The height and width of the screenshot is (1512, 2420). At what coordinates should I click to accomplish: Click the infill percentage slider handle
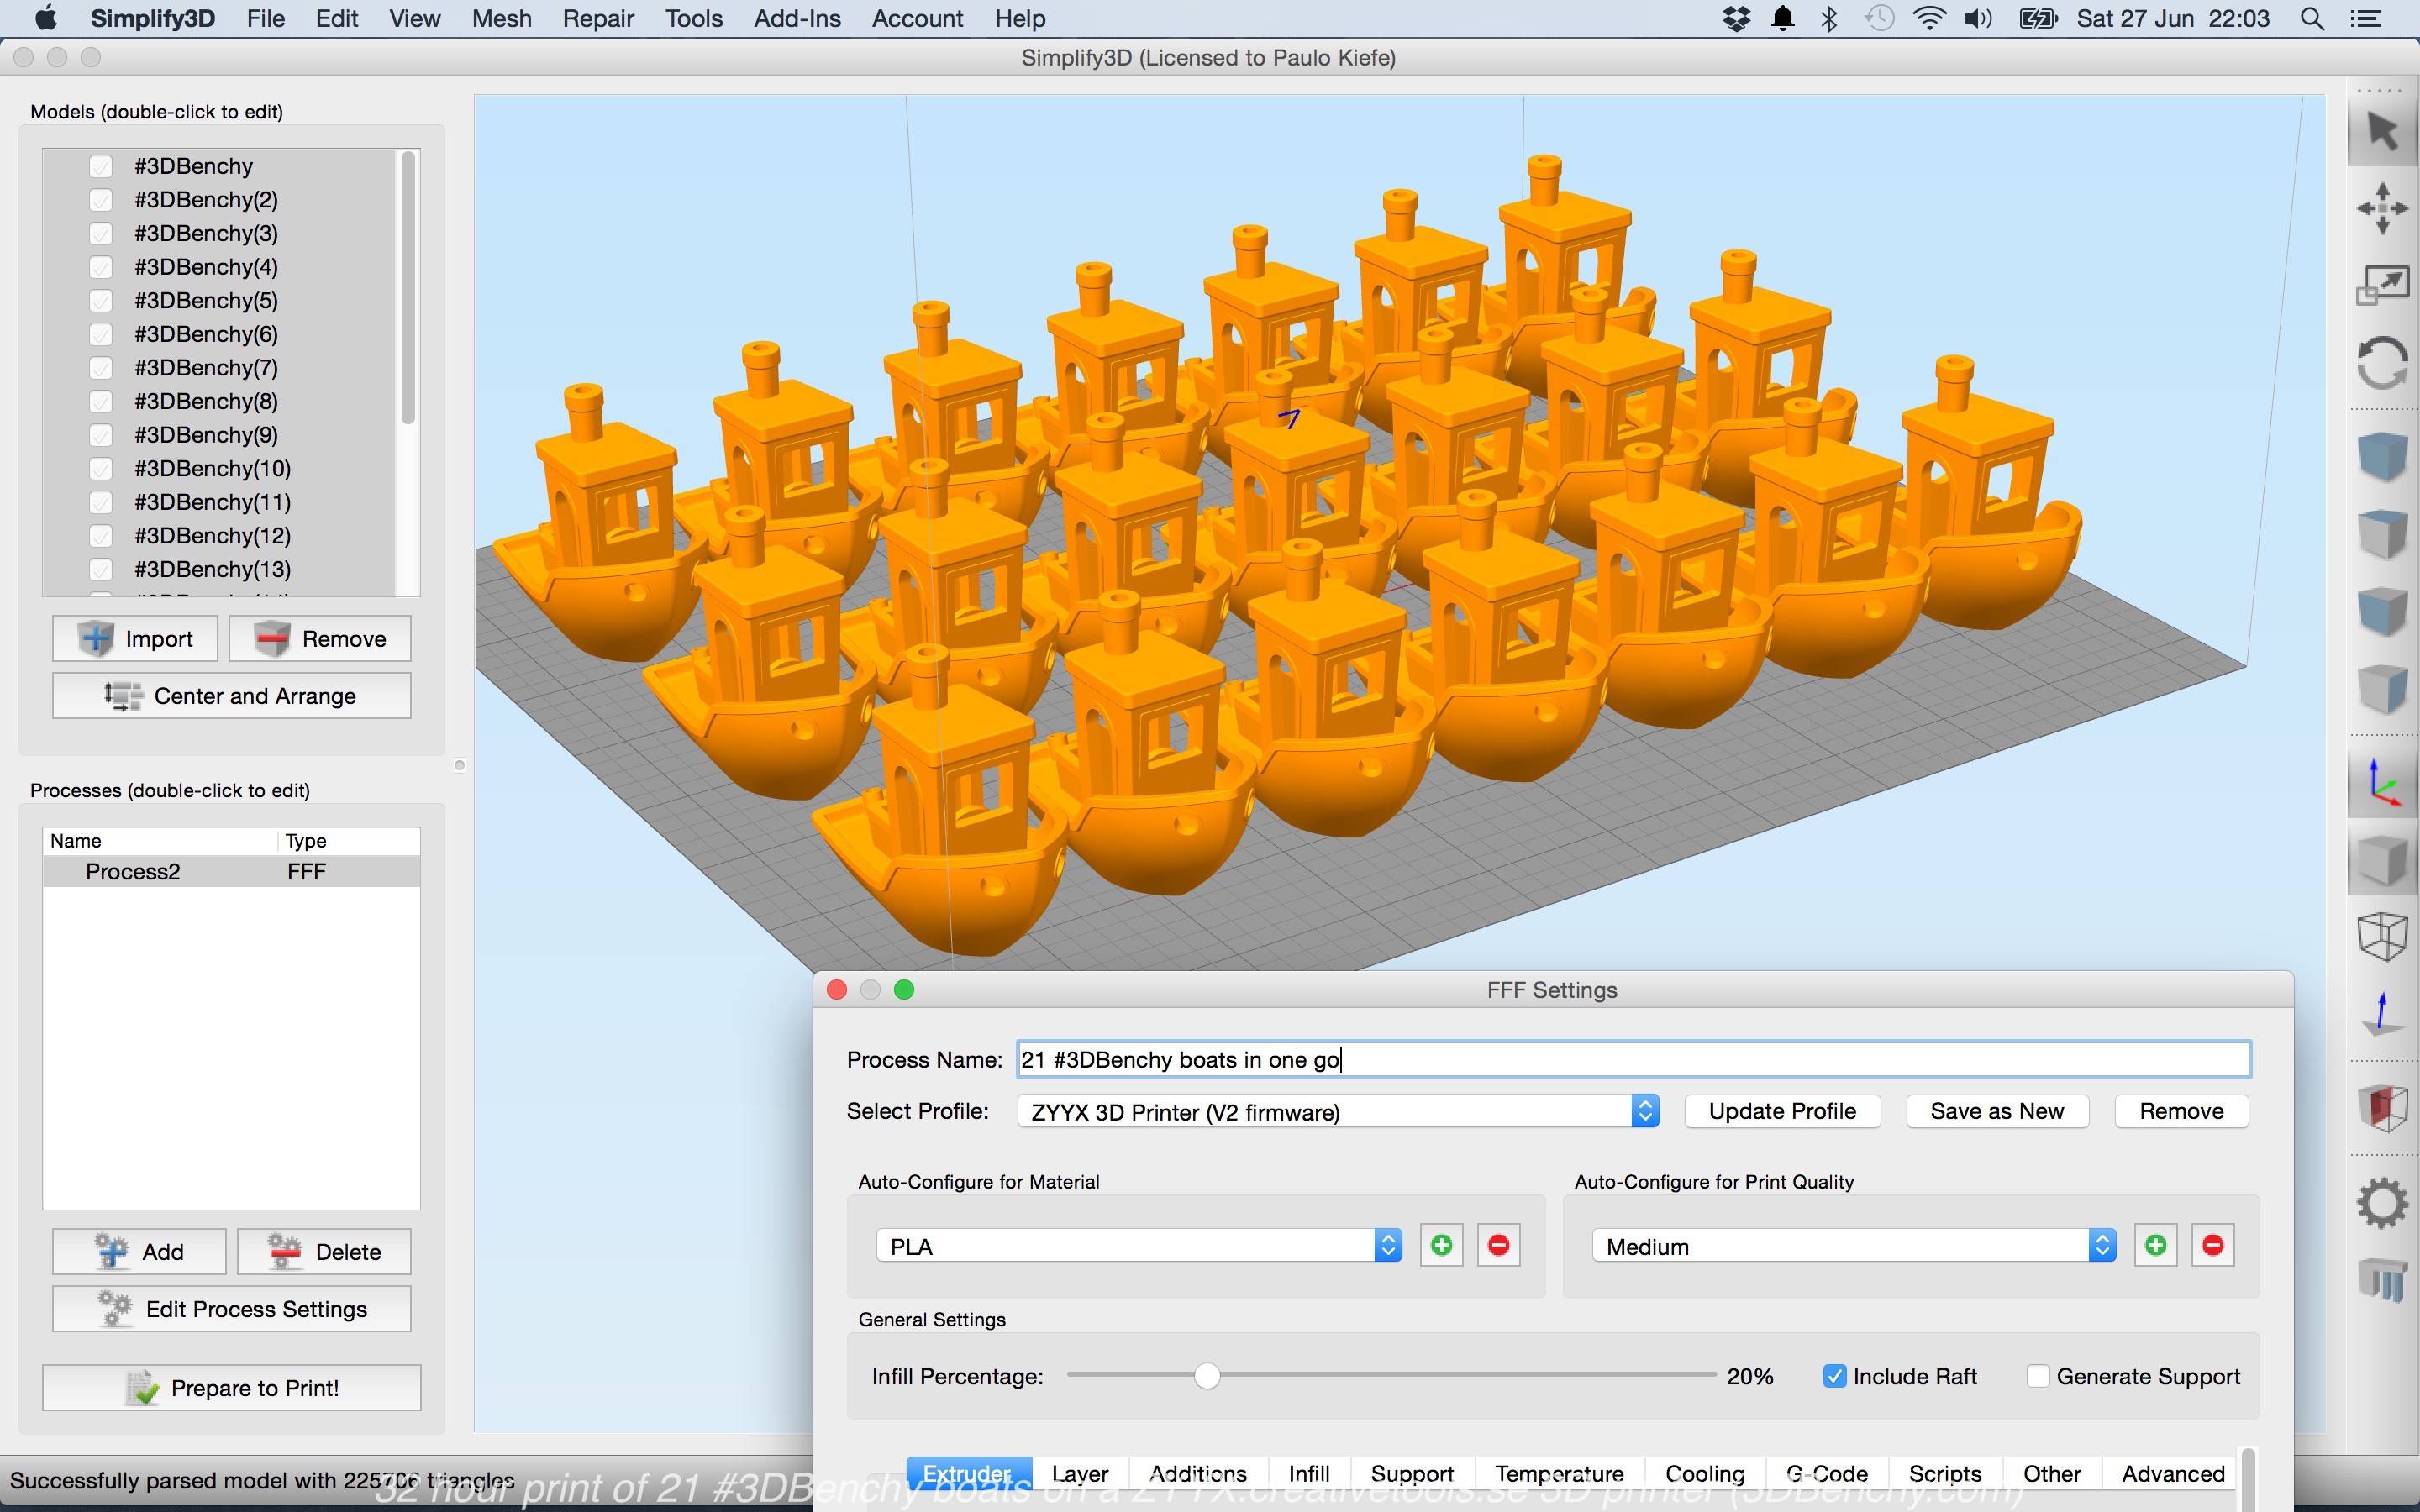[x=1207, y=1376]
